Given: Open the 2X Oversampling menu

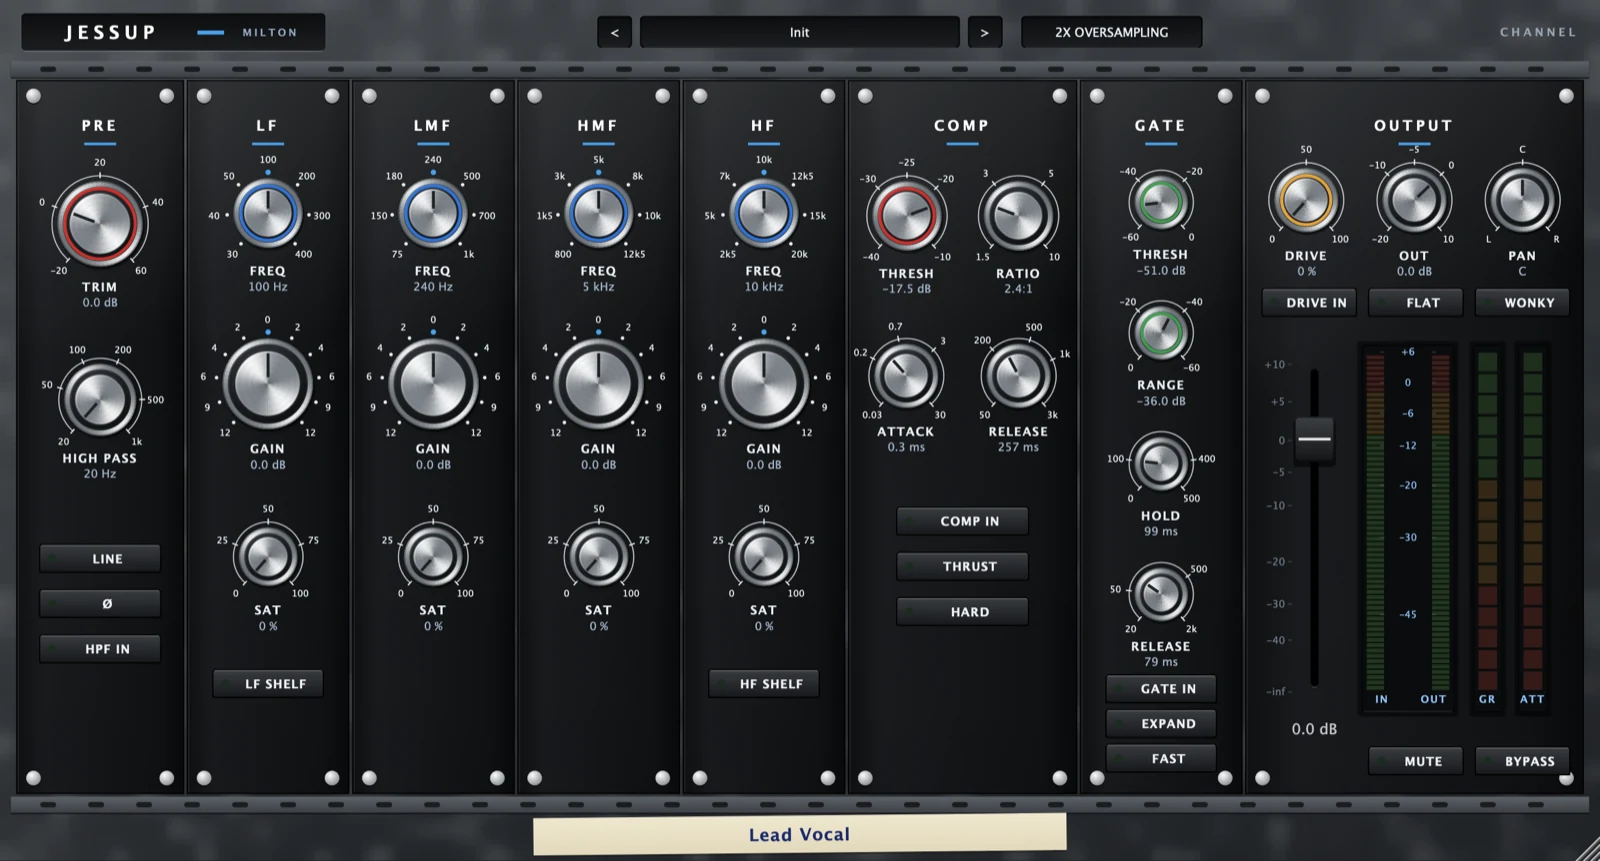Looking at the screenshot, I should coord(1111,32).
